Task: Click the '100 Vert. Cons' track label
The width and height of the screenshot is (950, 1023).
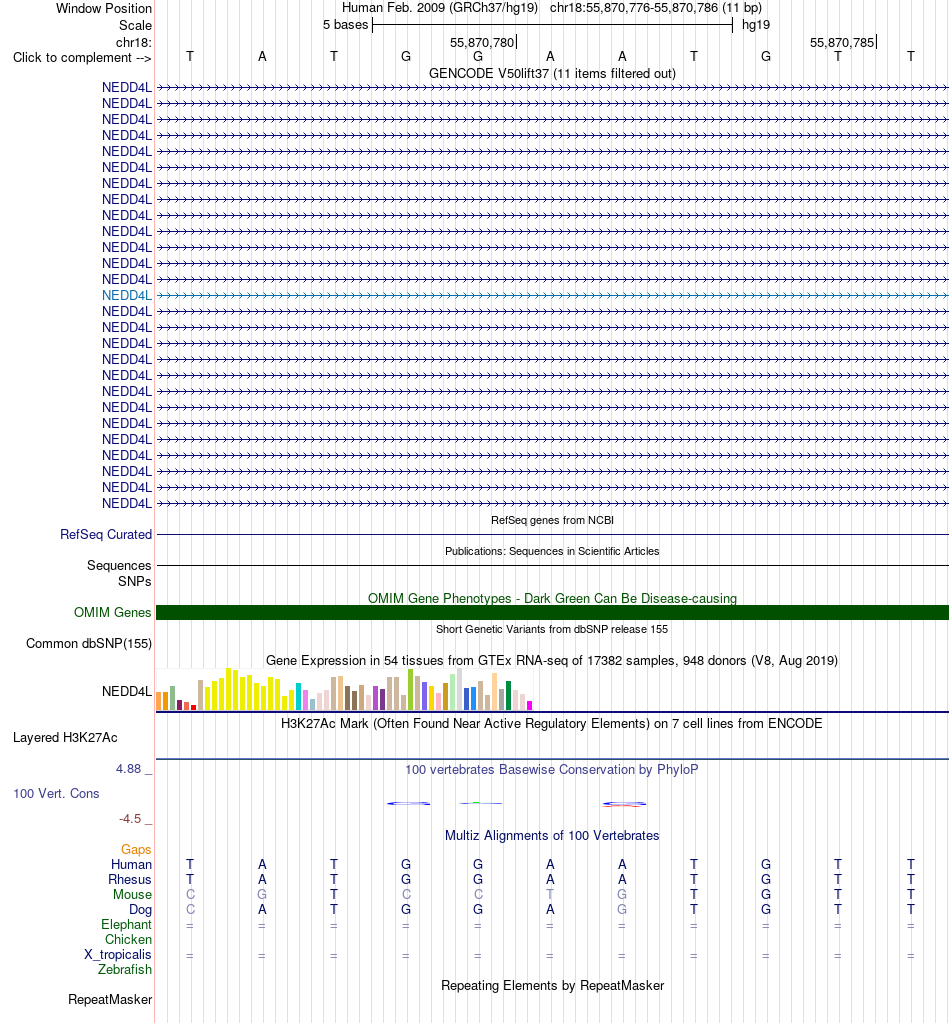Action: pos(56,794)
